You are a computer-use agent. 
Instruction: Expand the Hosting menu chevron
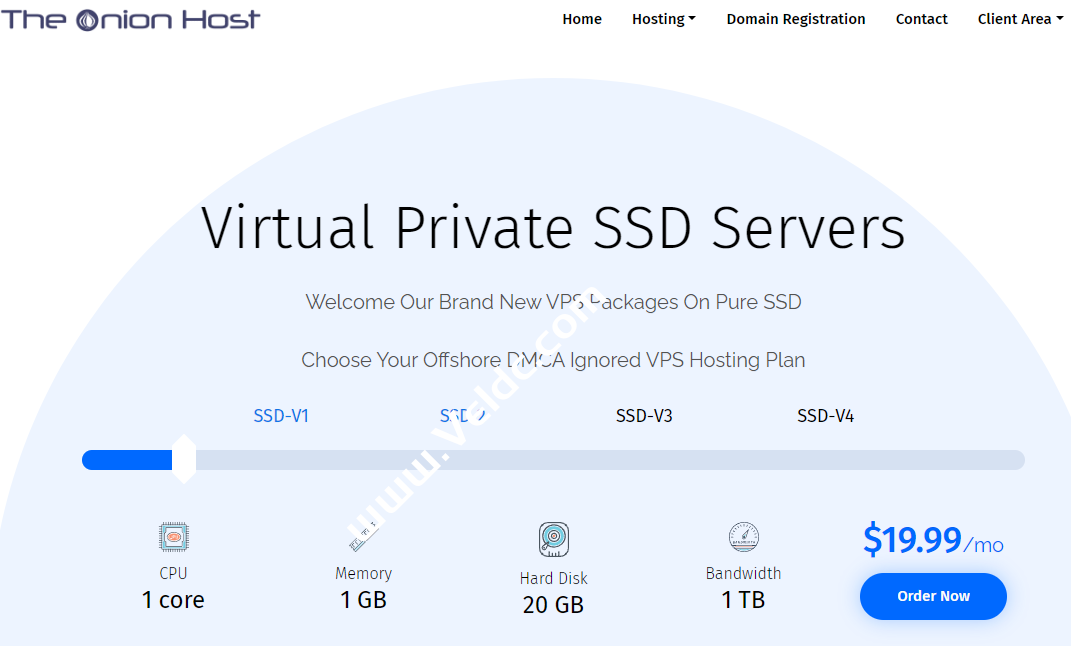pos(694,18)
